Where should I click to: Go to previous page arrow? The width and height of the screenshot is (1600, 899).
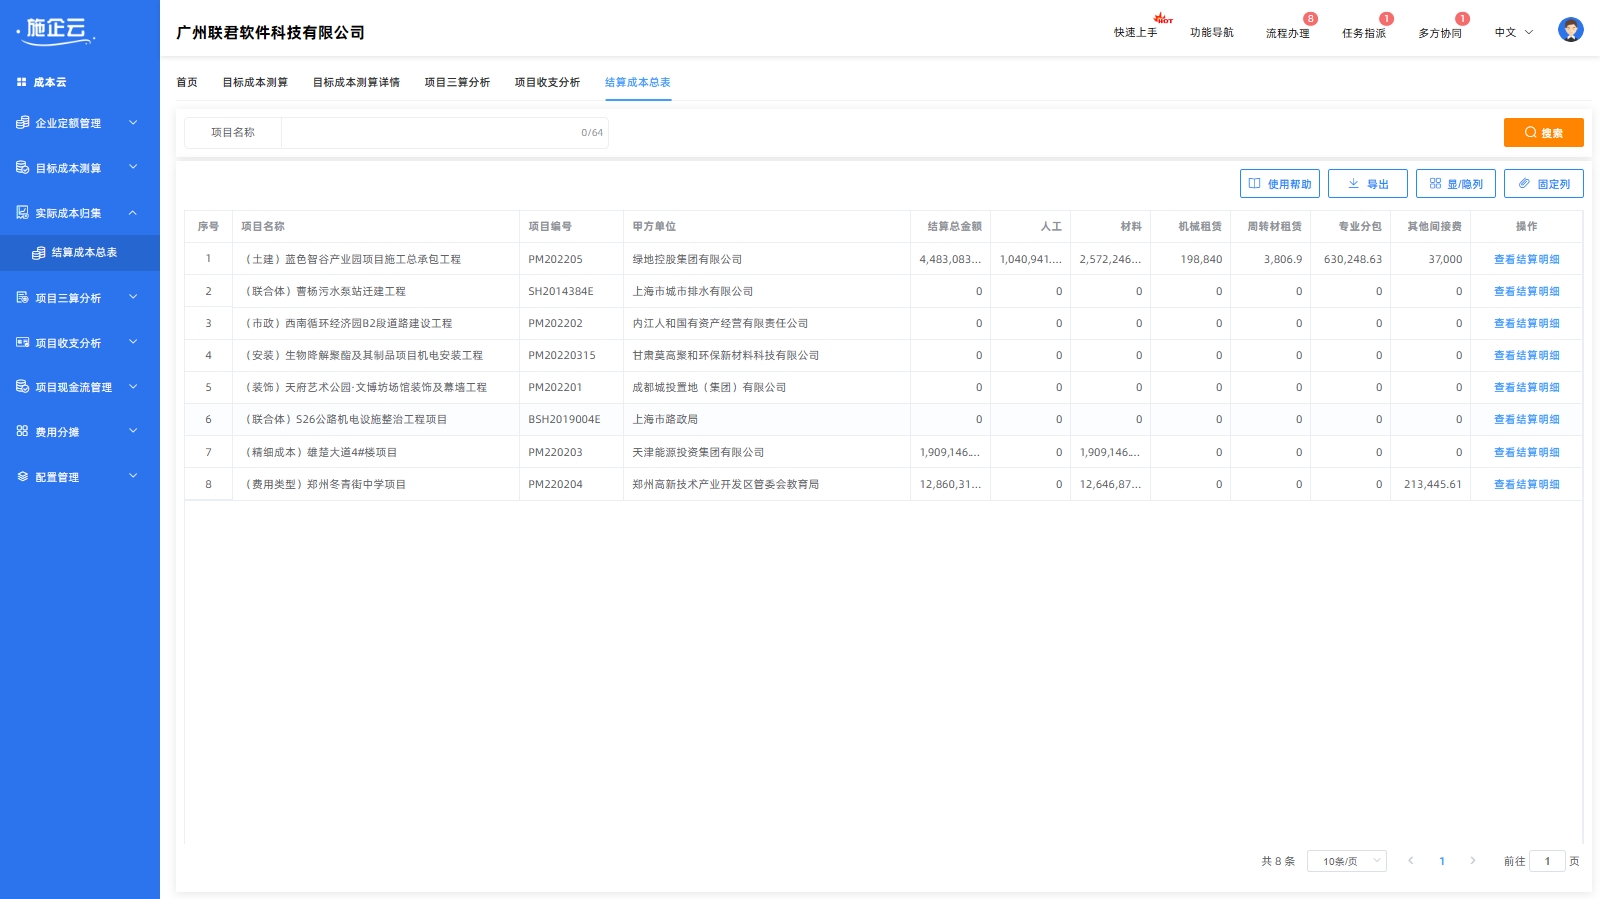point(1410,861)
